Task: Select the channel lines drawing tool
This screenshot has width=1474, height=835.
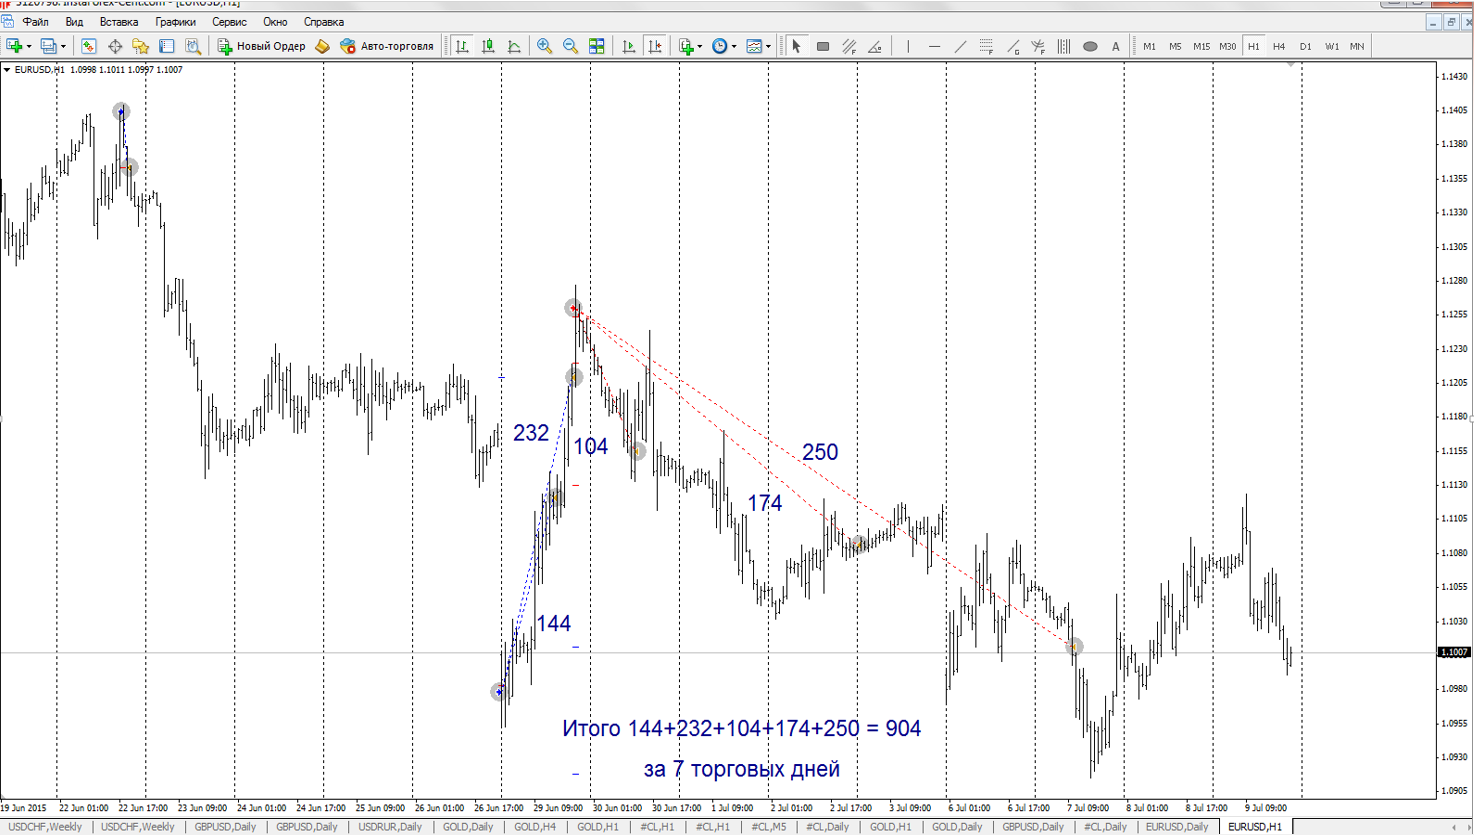Action: point(849,46)
